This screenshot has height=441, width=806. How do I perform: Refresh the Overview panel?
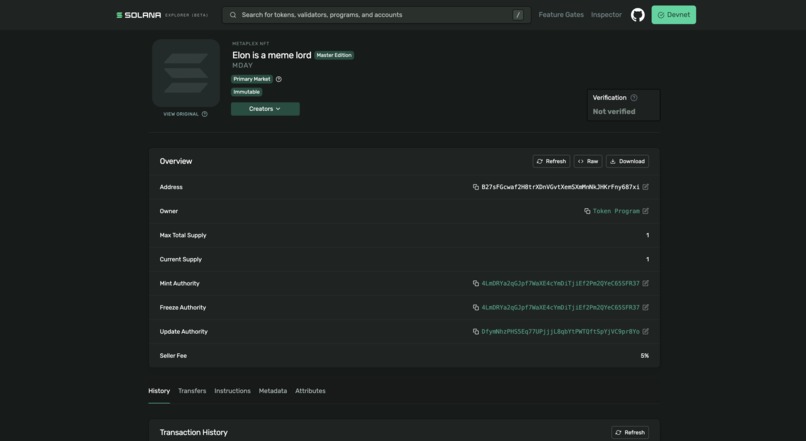click(551, 161)
